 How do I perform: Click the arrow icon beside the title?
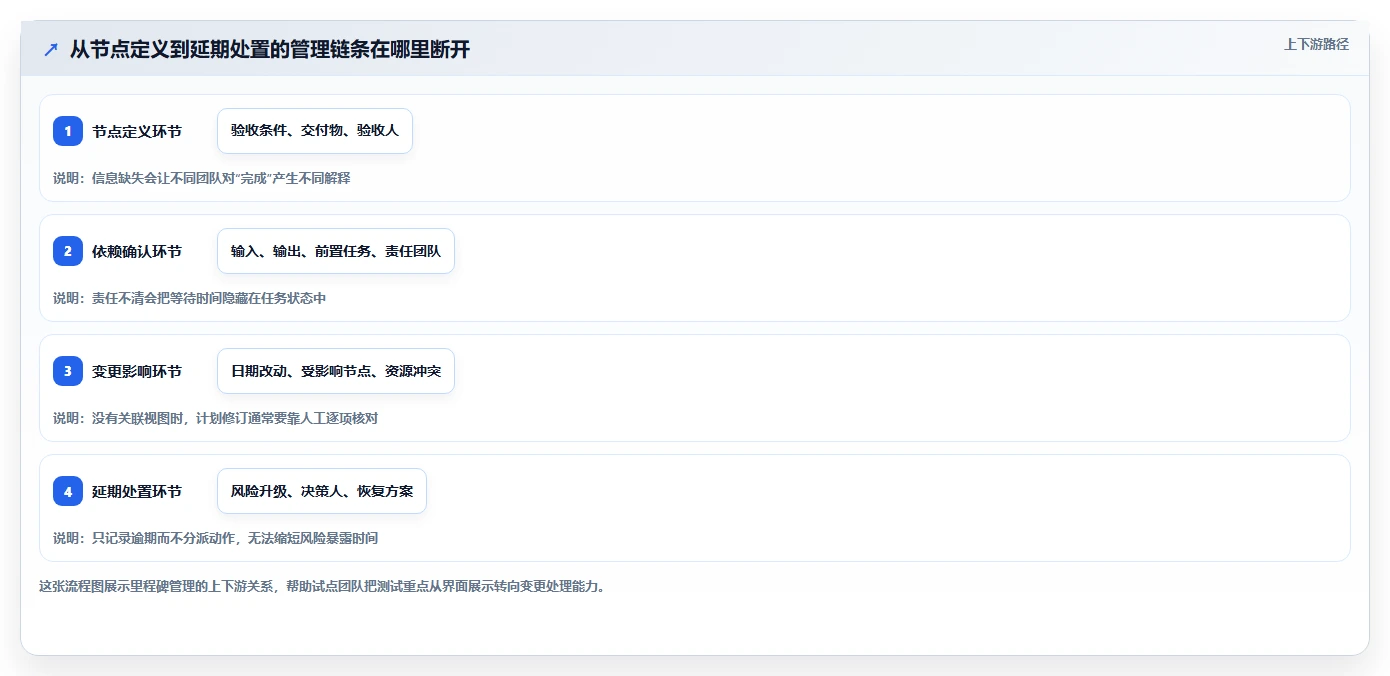click(51, 50)
